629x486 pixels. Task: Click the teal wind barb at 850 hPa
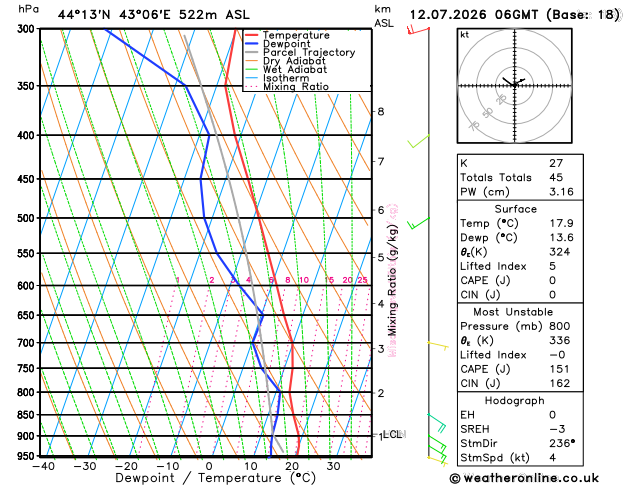437,423
